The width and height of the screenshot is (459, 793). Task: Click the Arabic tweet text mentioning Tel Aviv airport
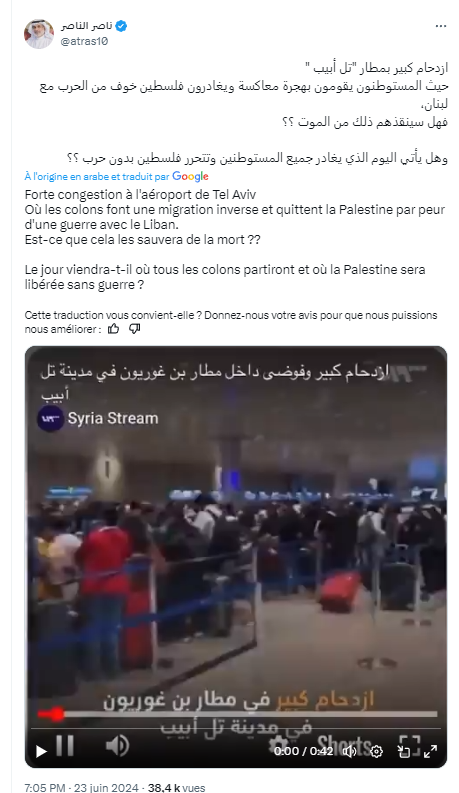click(244, 112)
